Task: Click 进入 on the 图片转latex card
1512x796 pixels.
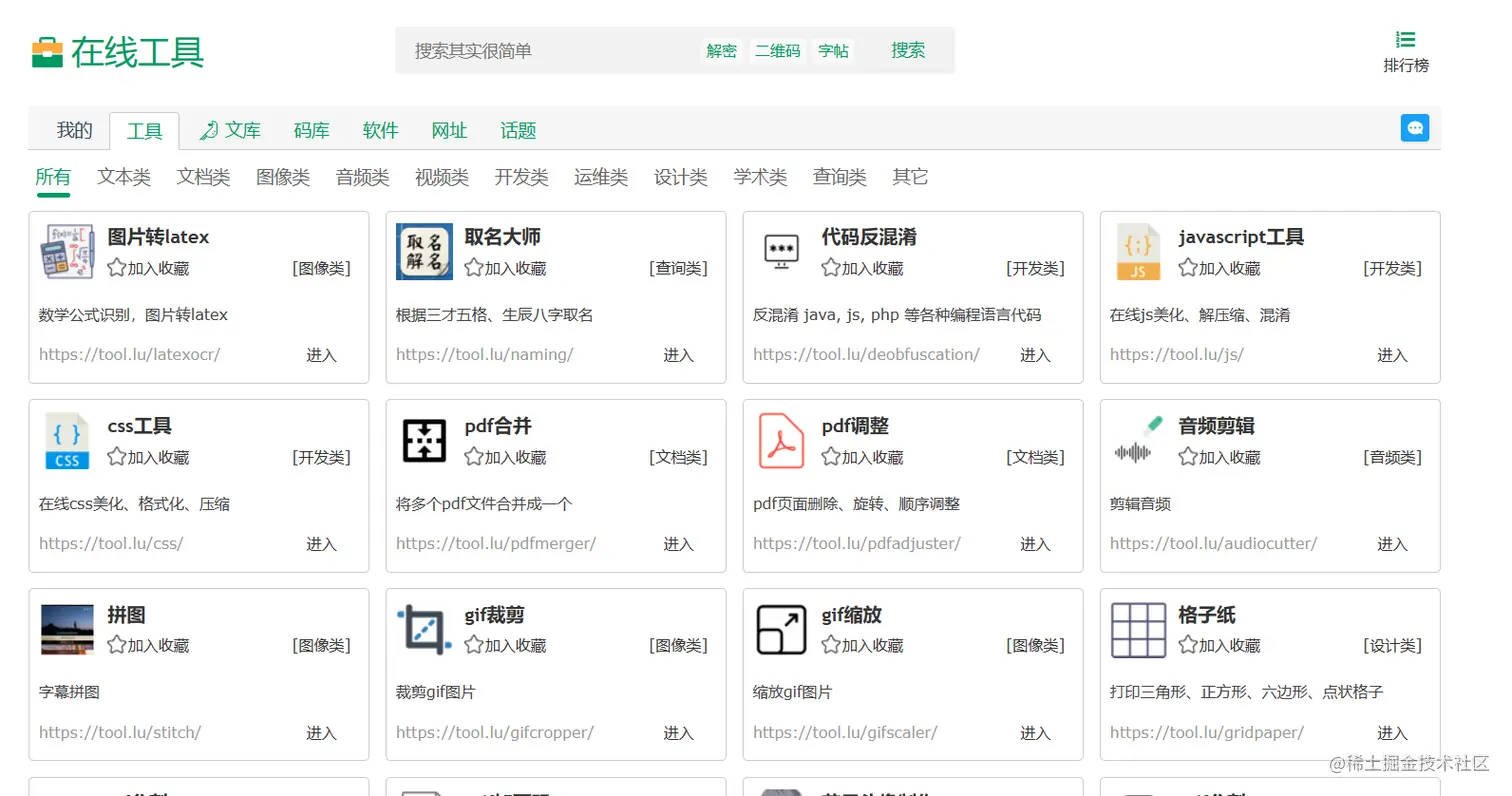Action: pyautogui.click(x=321, y=355)
